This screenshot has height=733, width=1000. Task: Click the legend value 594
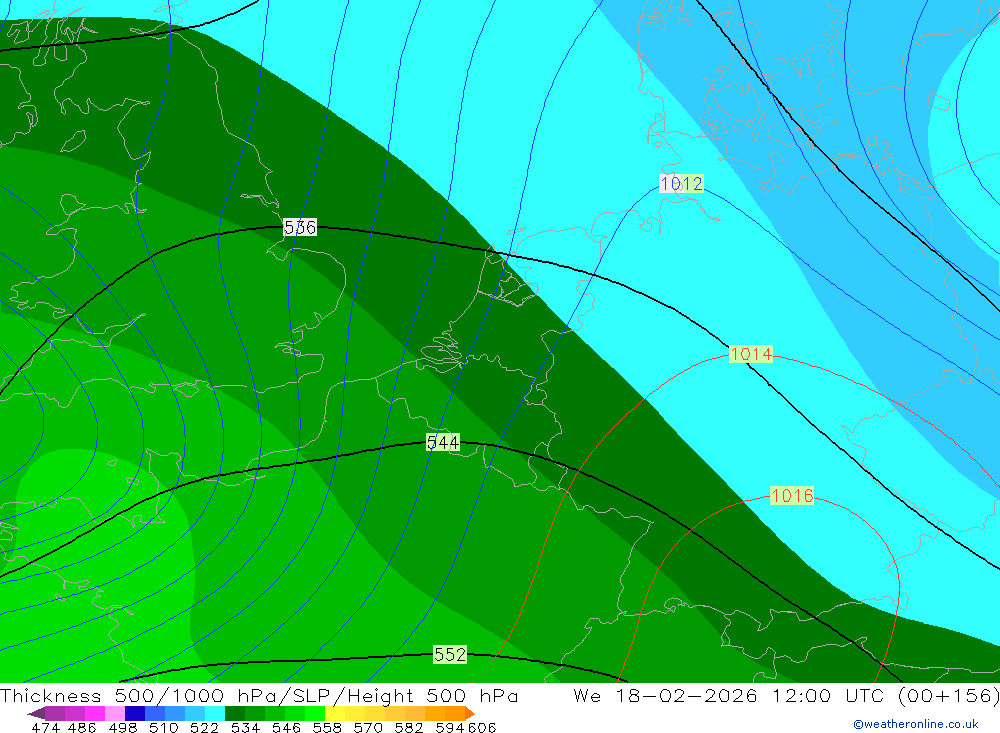449,728
